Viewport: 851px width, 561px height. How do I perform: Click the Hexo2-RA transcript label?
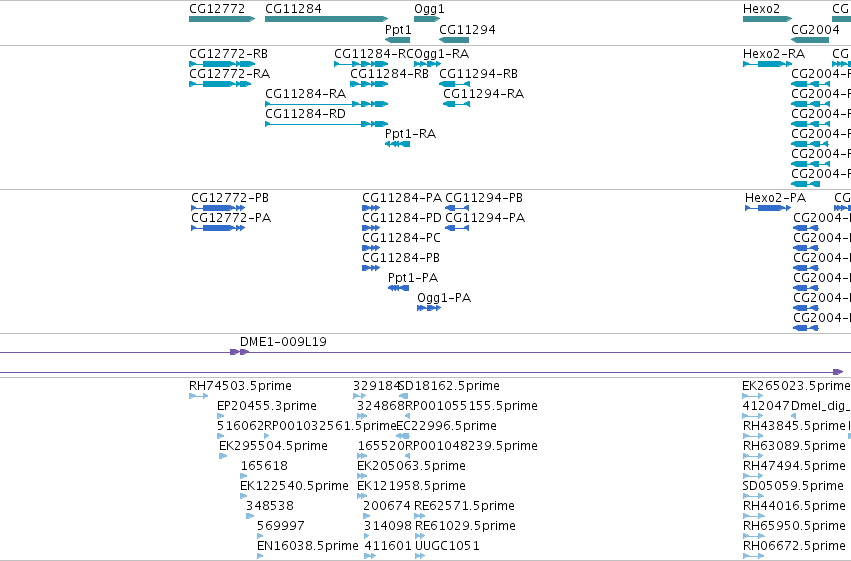click(x=774, y=54)
